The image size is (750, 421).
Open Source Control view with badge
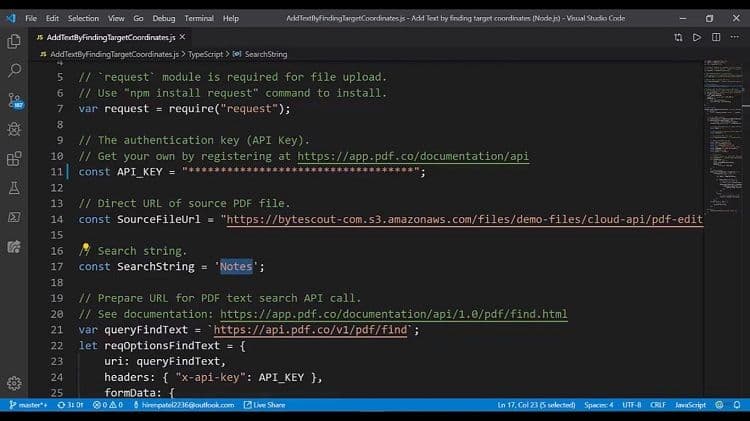point(14,100)
